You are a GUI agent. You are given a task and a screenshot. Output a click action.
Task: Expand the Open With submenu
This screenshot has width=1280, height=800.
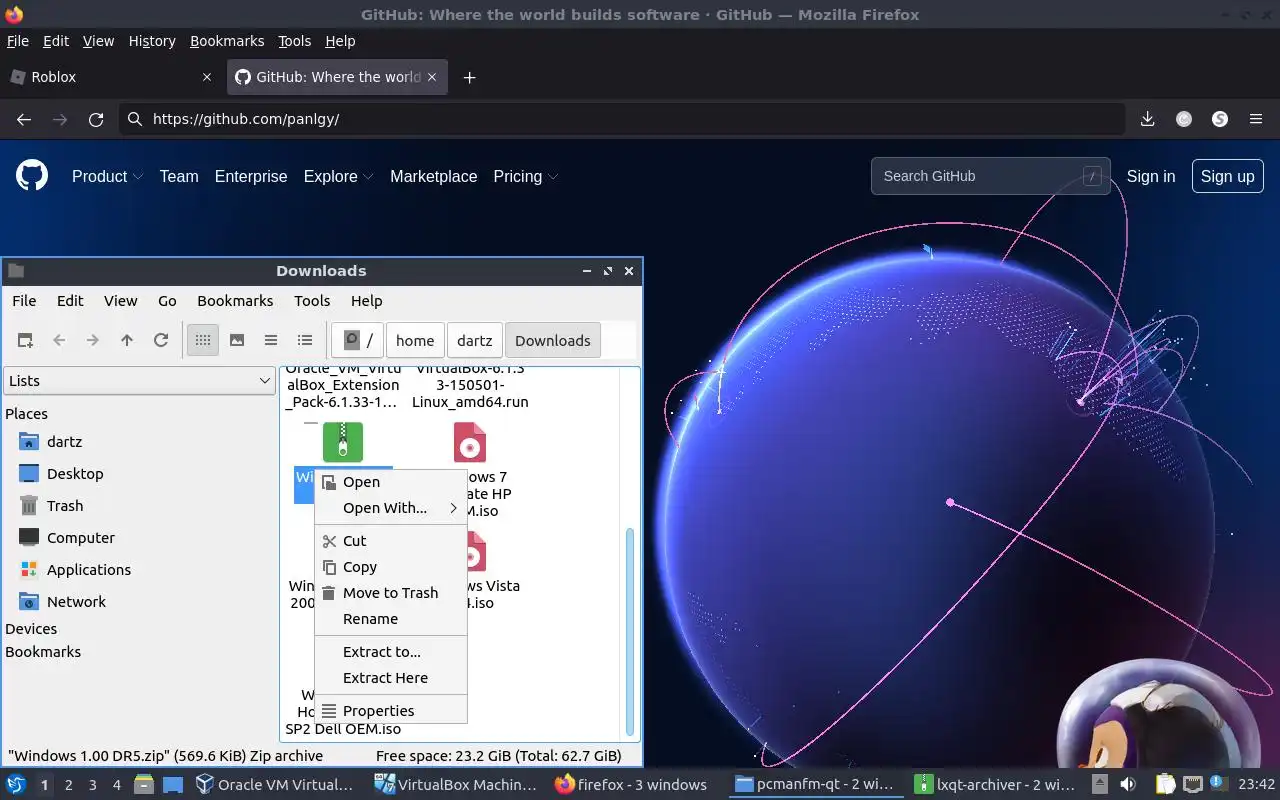[391, 508]
